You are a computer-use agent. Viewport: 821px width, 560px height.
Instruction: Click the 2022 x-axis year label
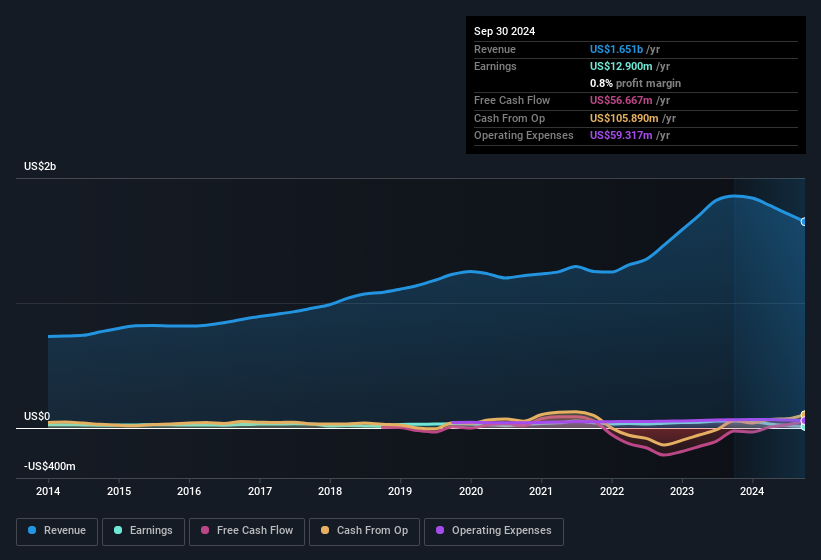click(612, 491)
